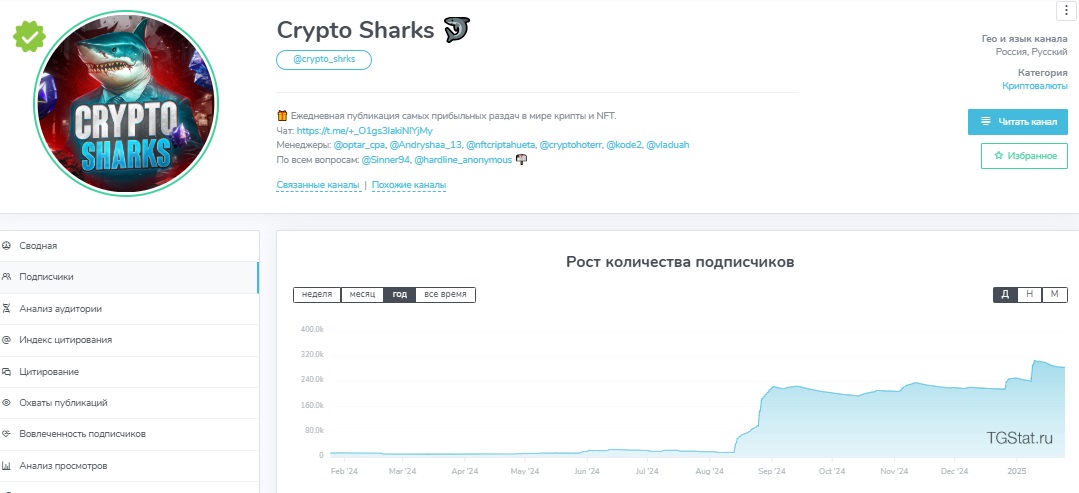This screenshot has width=1079, height=493.
Task: Click the star icon in Избранное
Action: tap(998, 156)
